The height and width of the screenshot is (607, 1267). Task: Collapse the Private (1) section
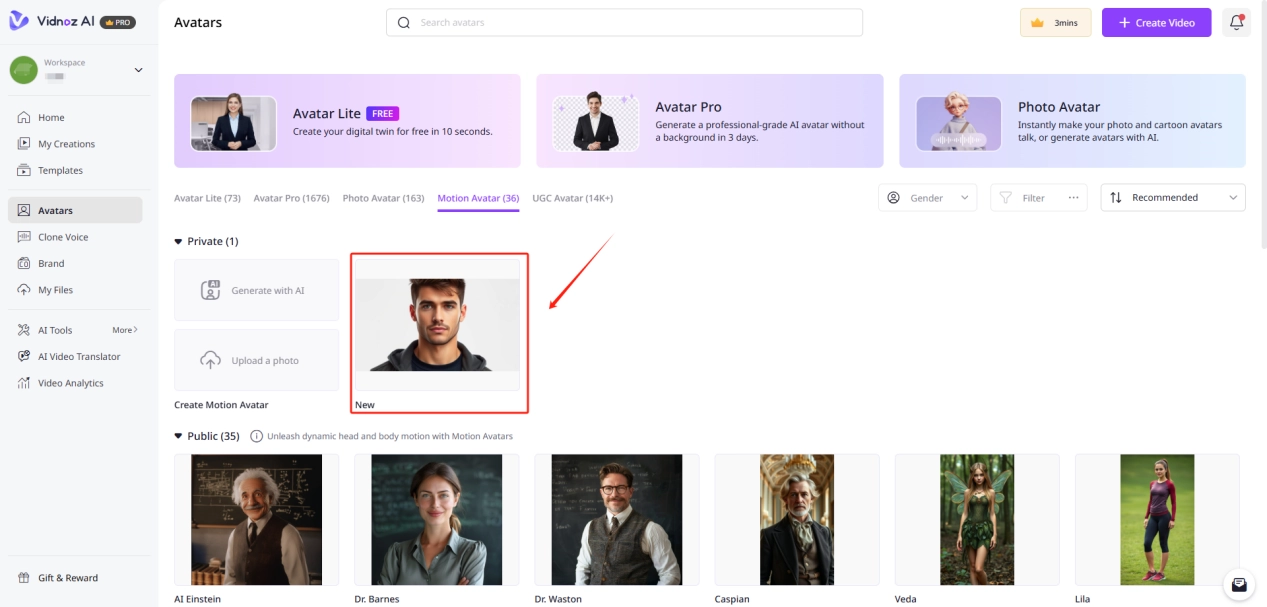[x=179, y=241]
